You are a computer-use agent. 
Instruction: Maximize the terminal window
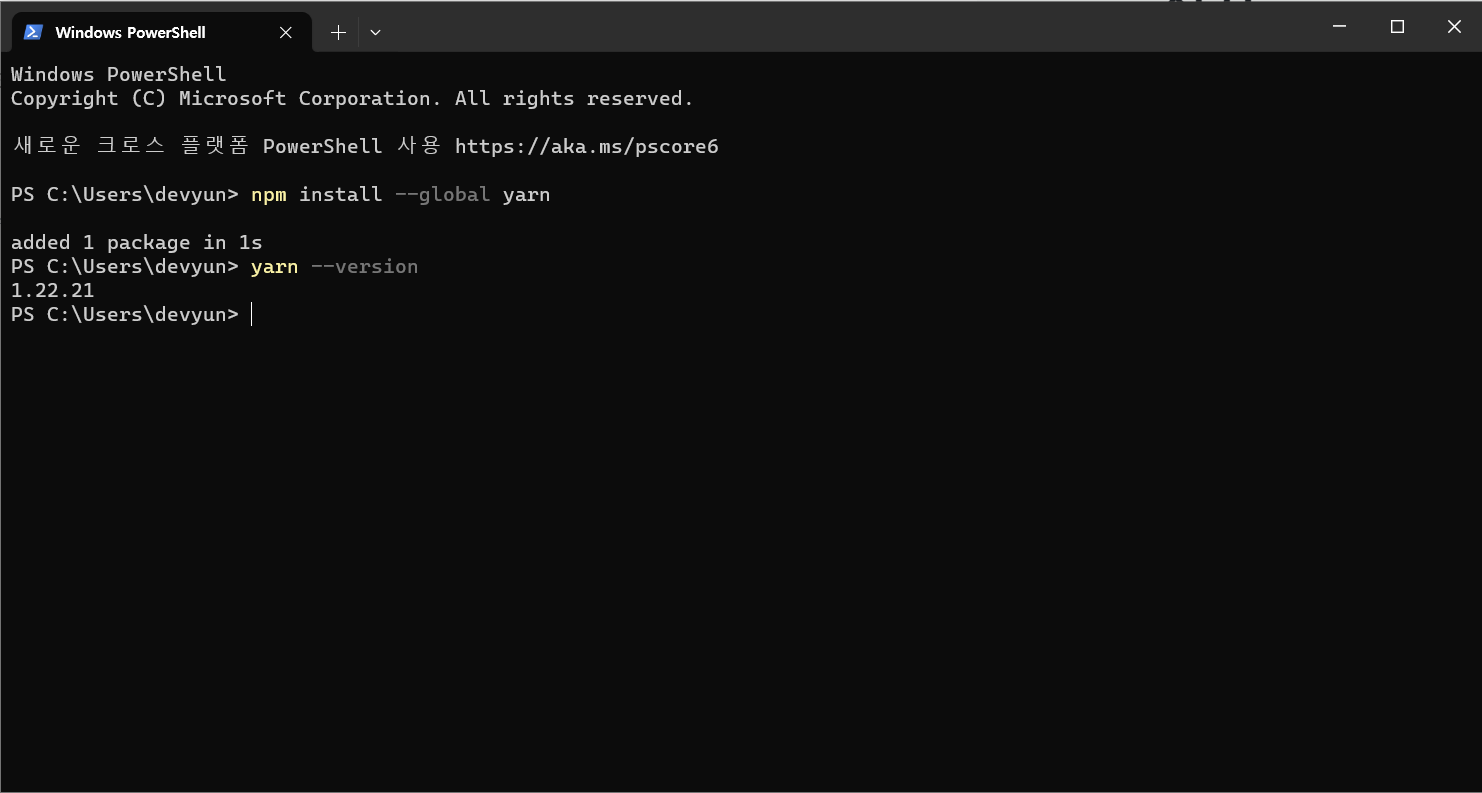[1397, 27]
